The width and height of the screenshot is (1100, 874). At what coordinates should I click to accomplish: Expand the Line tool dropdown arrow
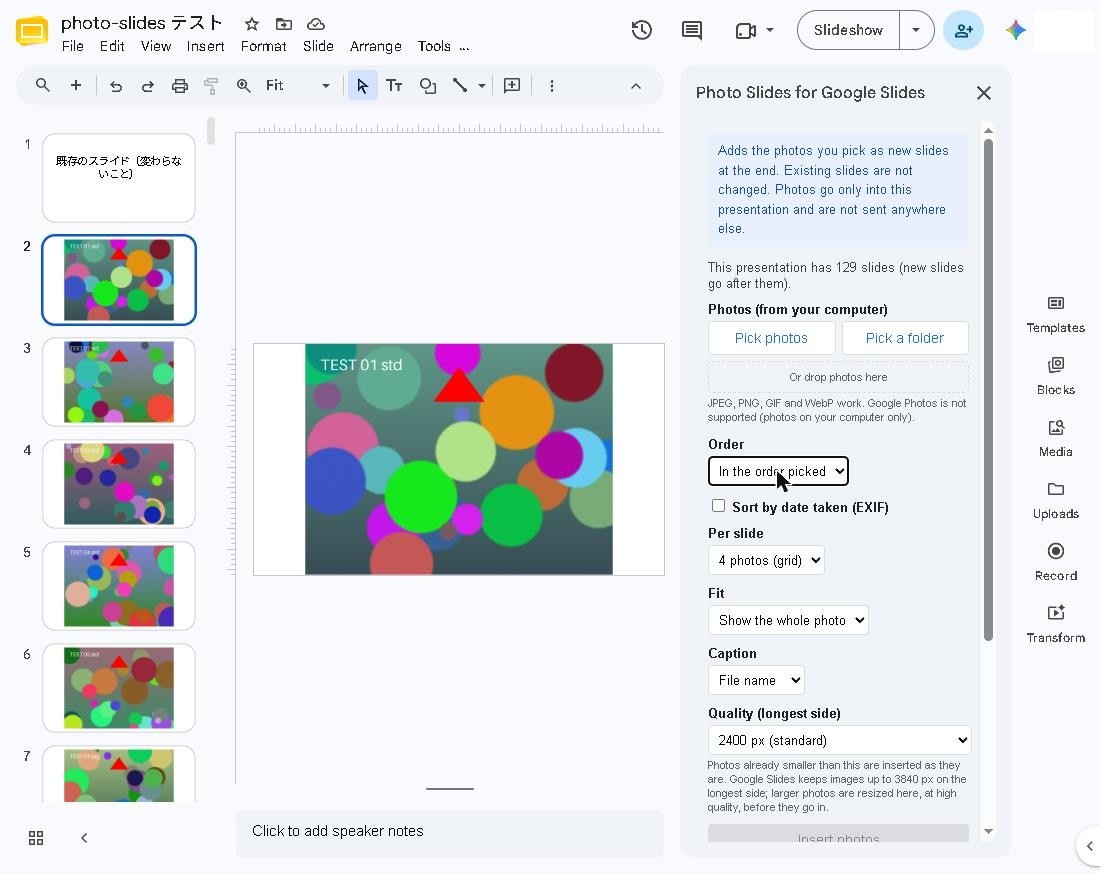click(x=482, y=86)
